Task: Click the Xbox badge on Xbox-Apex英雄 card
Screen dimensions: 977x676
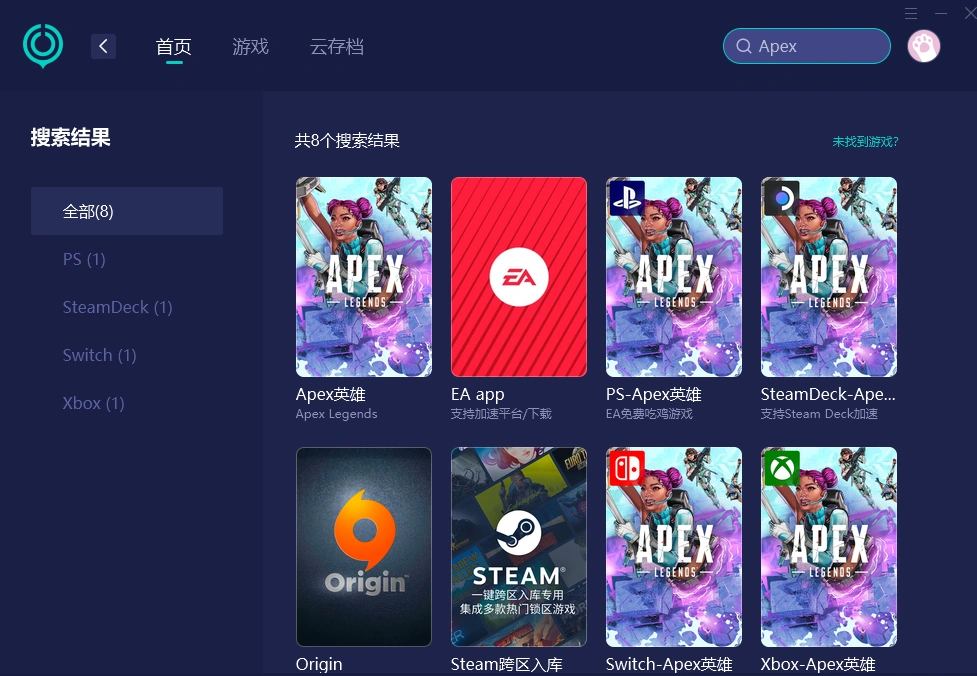Action: coord(782,468)
